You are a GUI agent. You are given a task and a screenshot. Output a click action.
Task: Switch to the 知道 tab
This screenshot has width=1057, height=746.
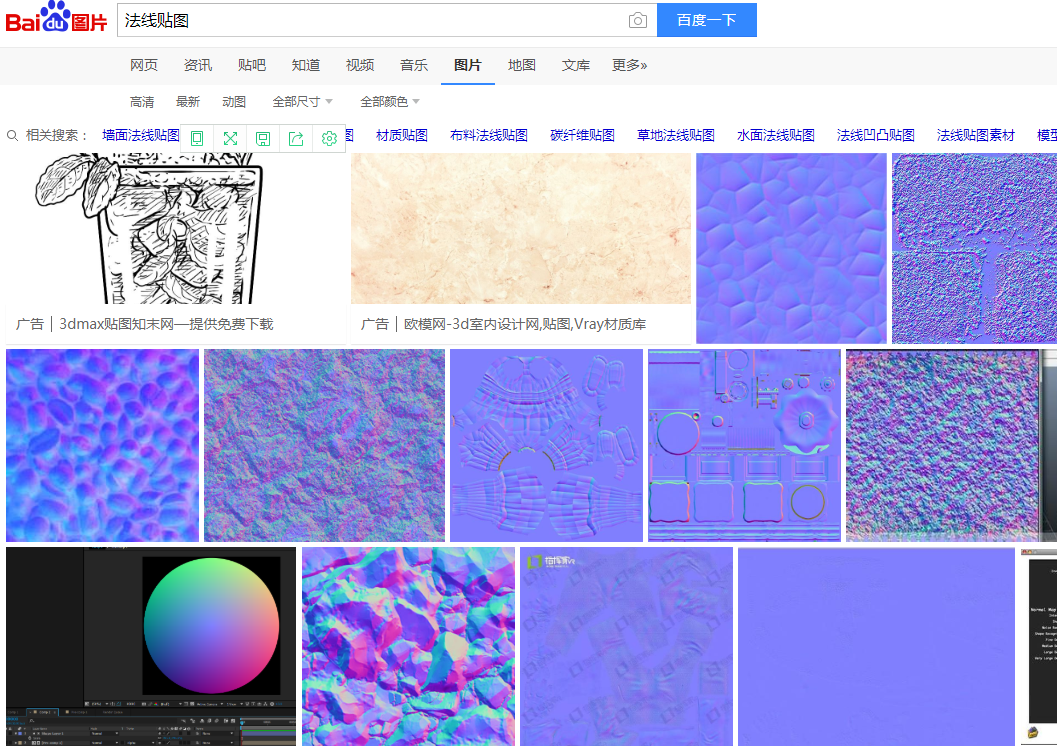tap(305, 65)
